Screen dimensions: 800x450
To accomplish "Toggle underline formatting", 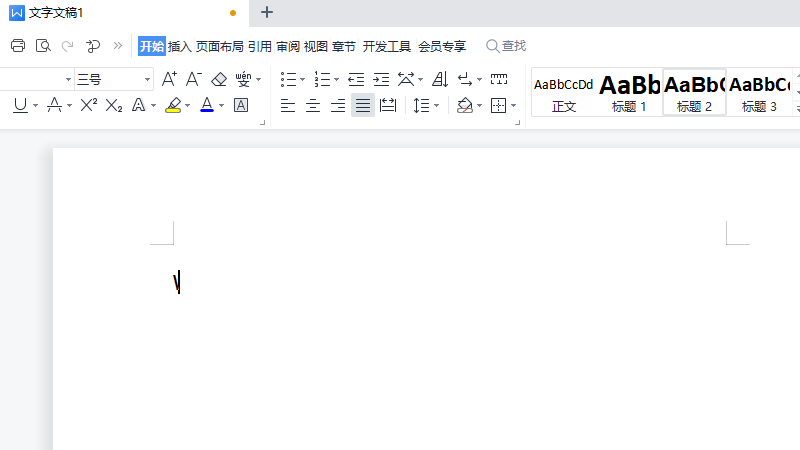I will (20, 105).
